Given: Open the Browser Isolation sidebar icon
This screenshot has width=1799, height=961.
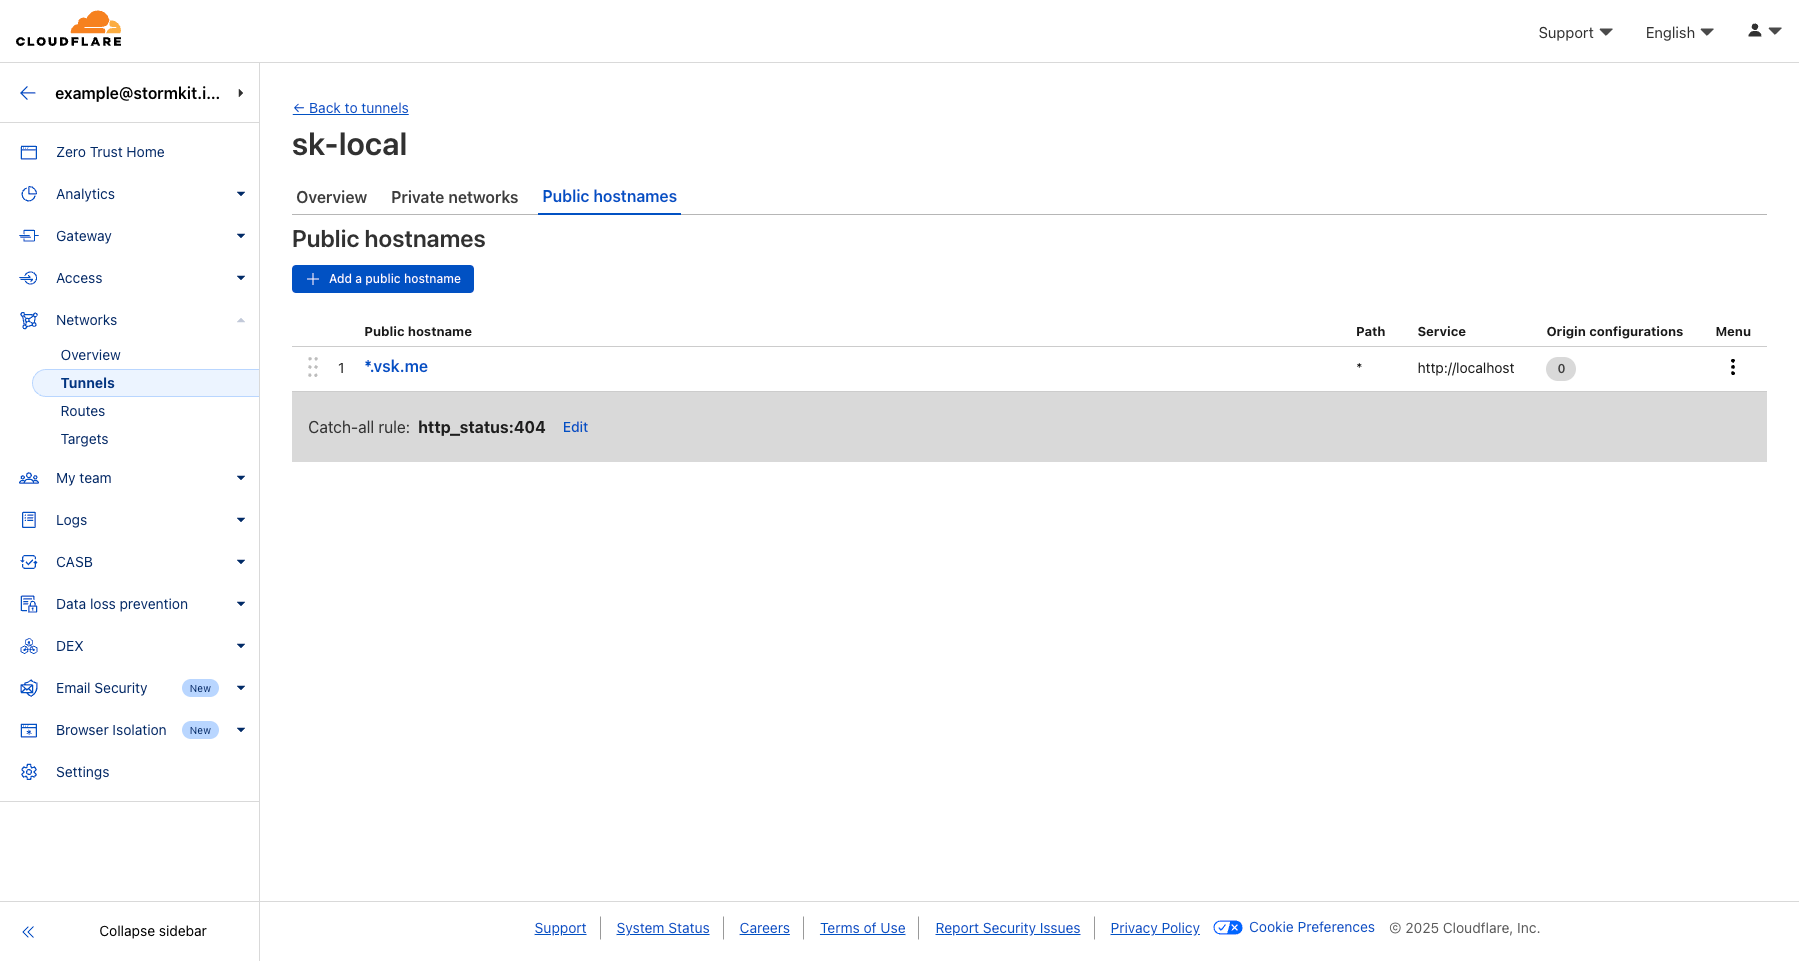Looking at the screenshot, I should pos(28,730).
